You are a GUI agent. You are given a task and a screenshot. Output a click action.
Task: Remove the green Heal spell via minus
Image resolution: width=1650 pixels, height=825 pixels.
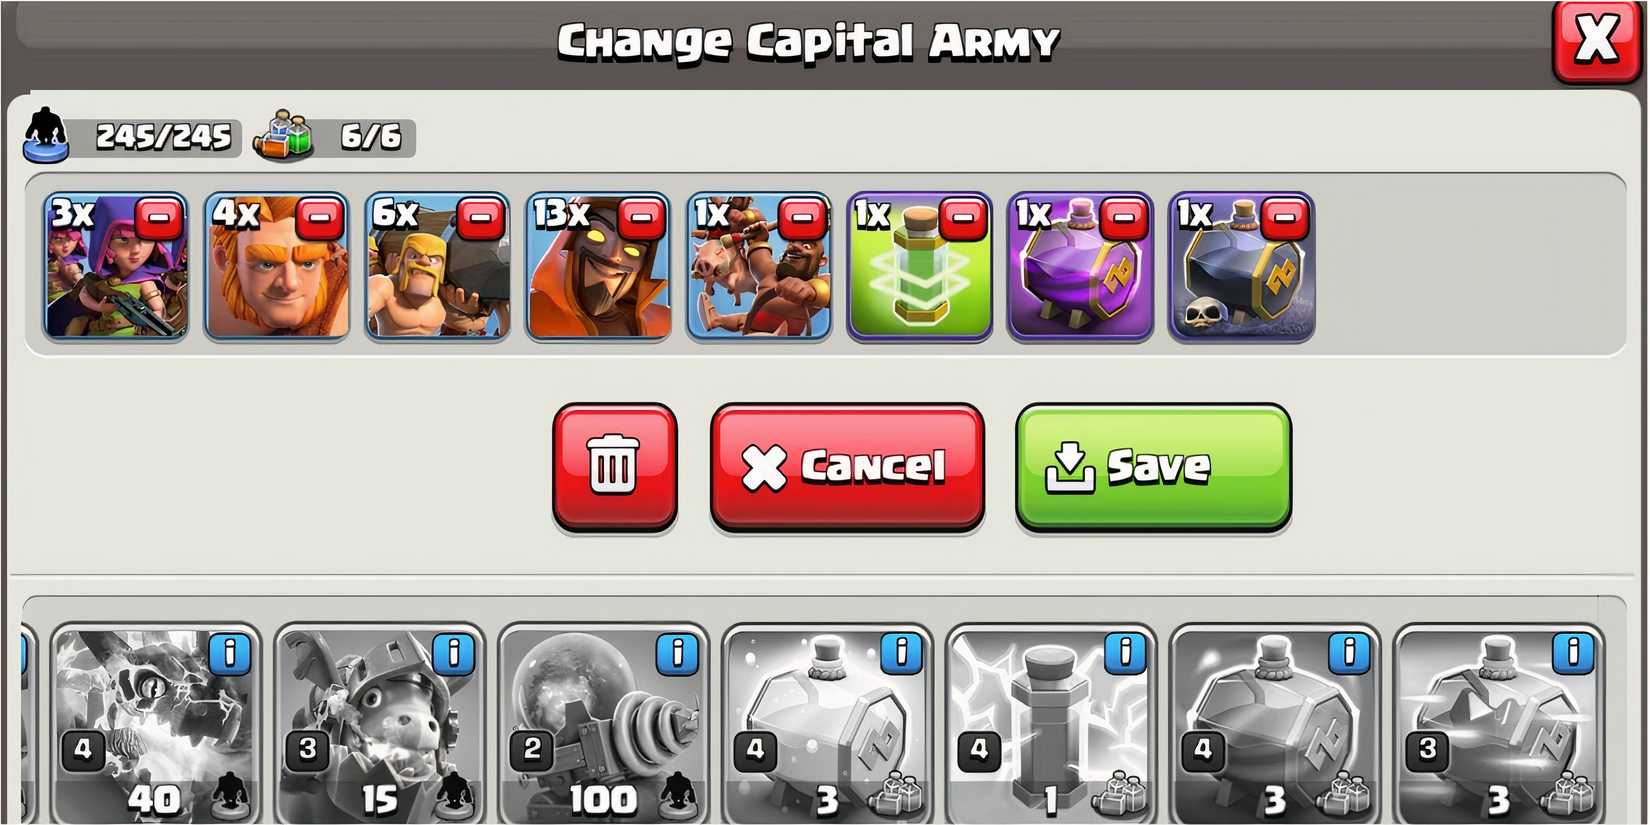(x=963, y=218)
